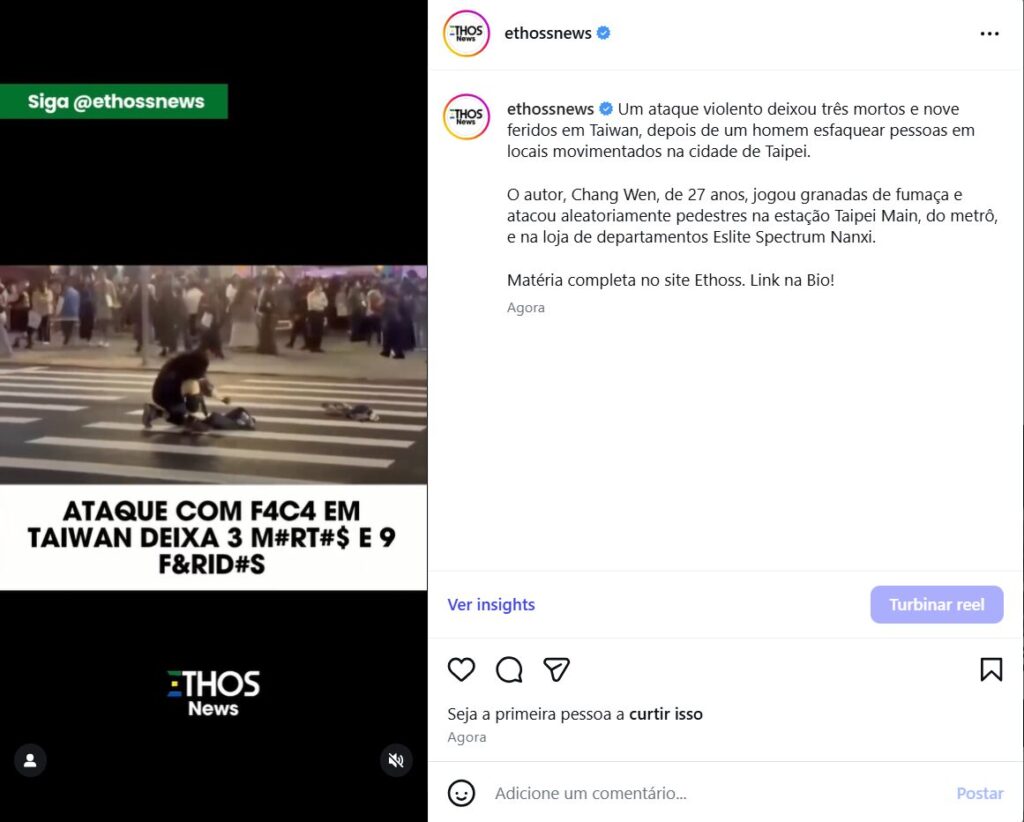This screenshot has height=822, width=1024.
Task: Open ethossnews username in header
Action: click(548, 33)
